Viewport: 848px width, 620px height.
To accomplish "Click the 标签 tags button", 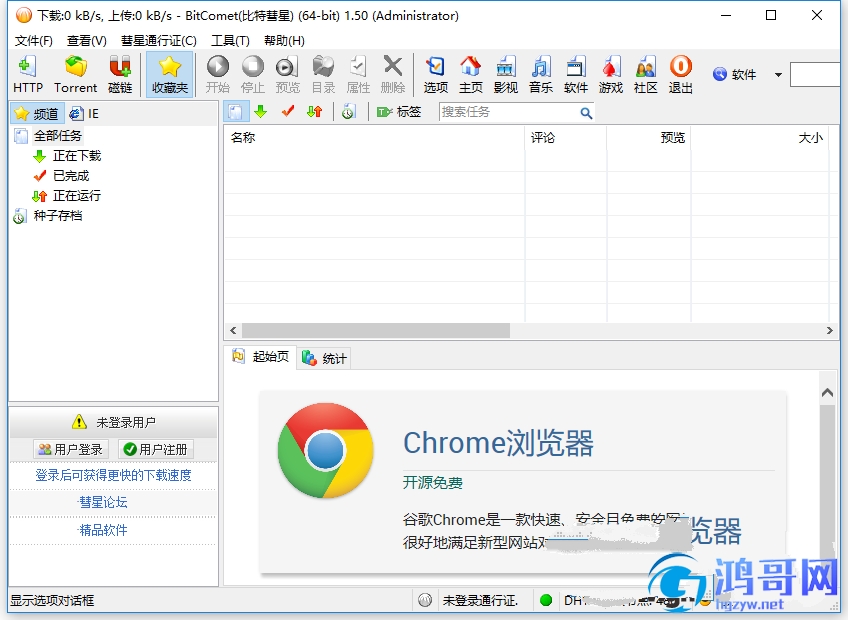I will [x=399, y=112].
